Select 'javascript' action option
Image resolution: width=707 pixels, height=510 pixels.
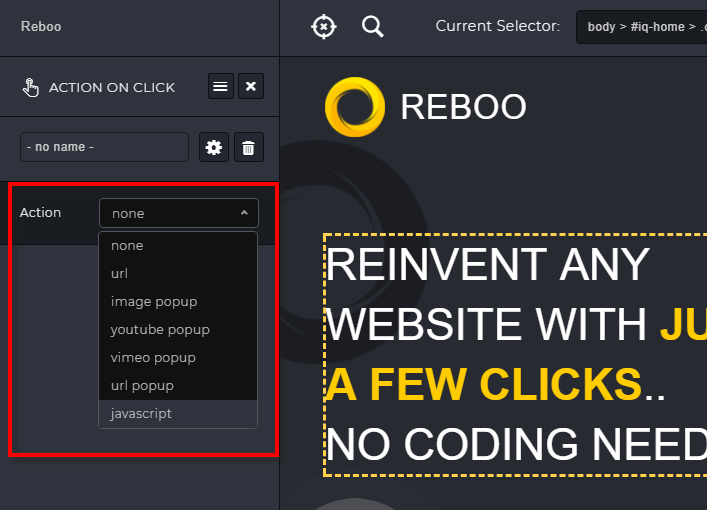(x=178, y=414)
